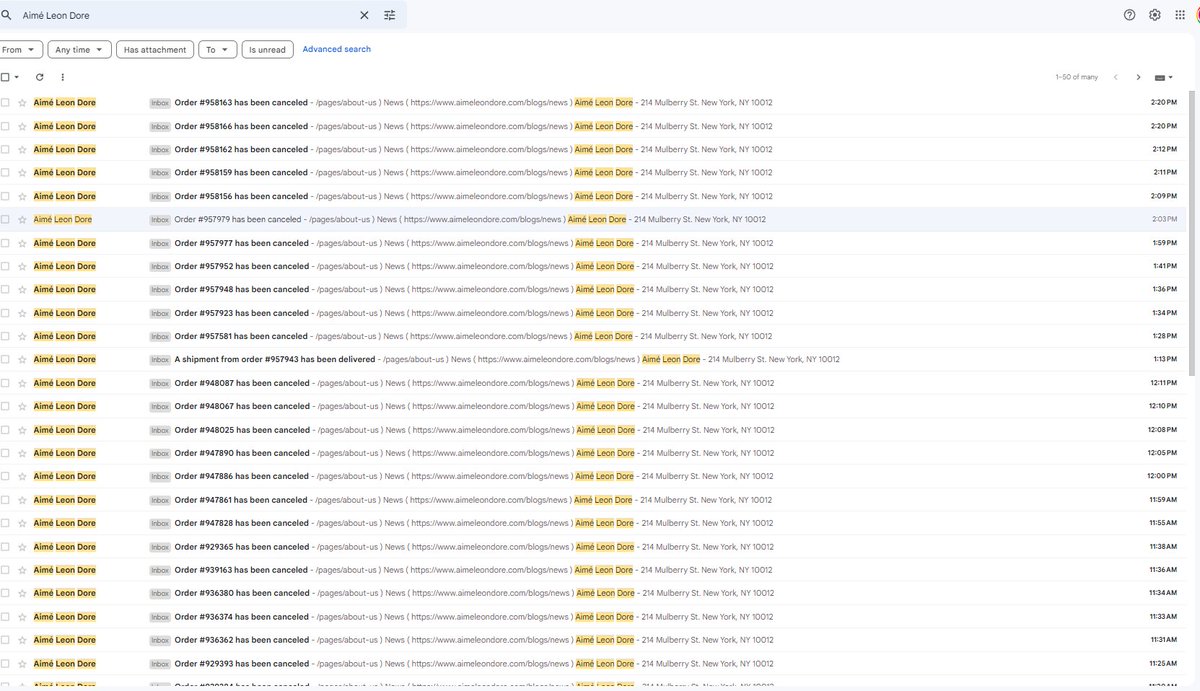This screenshot has width=1200, height=691.
Task: Tick the select-all checkbox
Action: point(5,77)
